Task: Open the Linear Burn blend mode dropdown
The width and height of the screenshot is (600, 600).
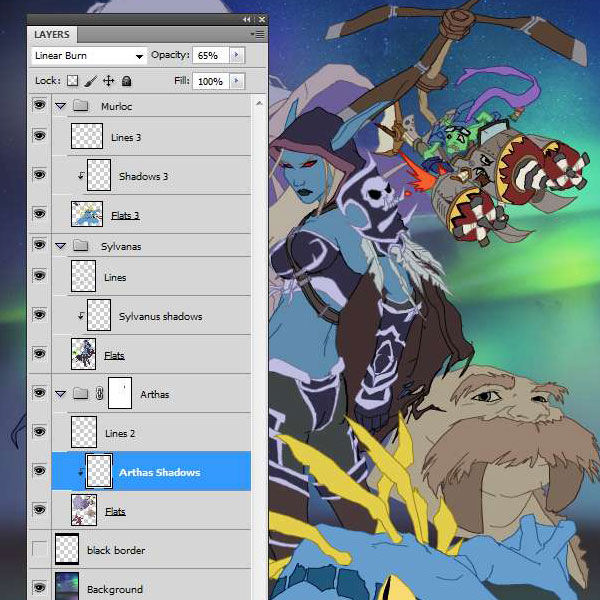Action: coord(89,56)
